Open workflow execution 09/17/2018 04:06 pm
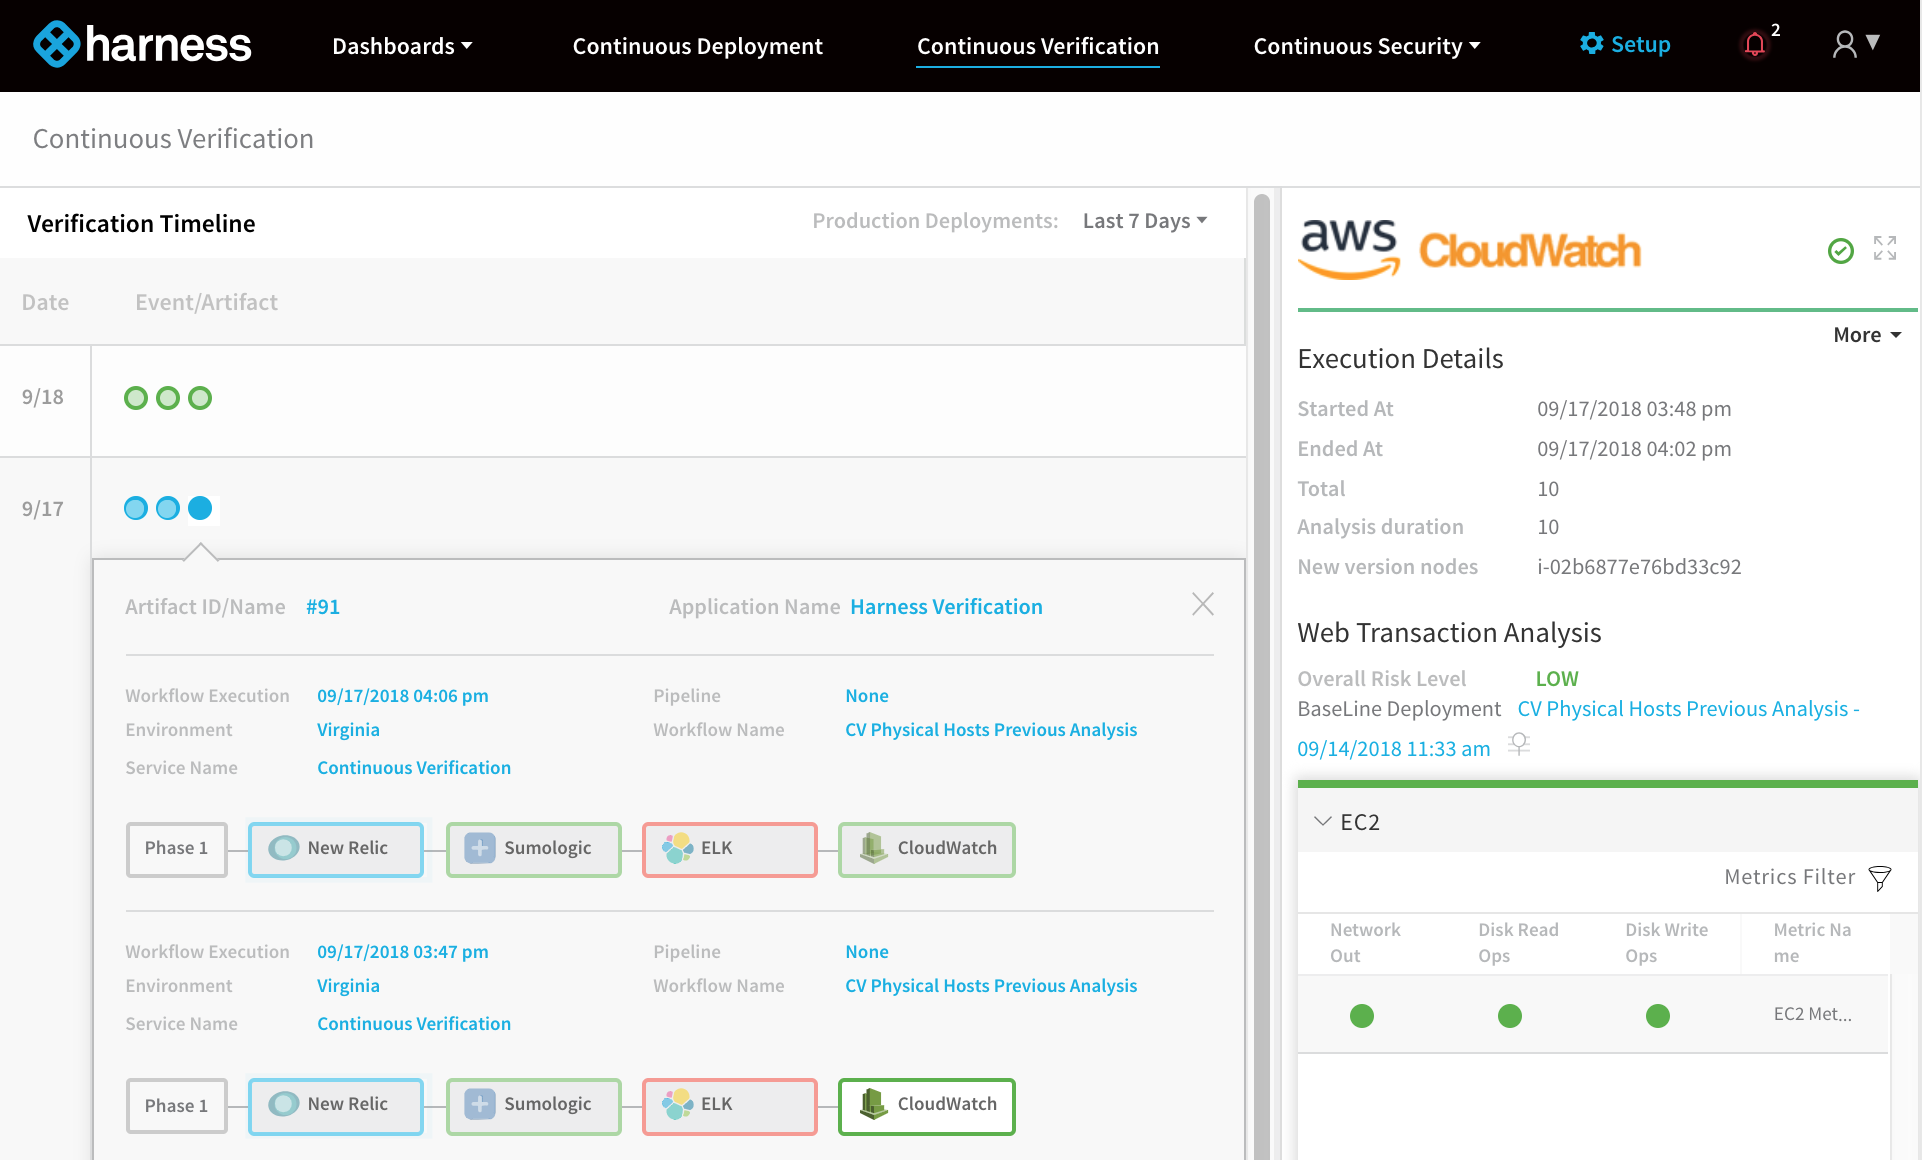 pyautogui.click(x=403, y=696)
